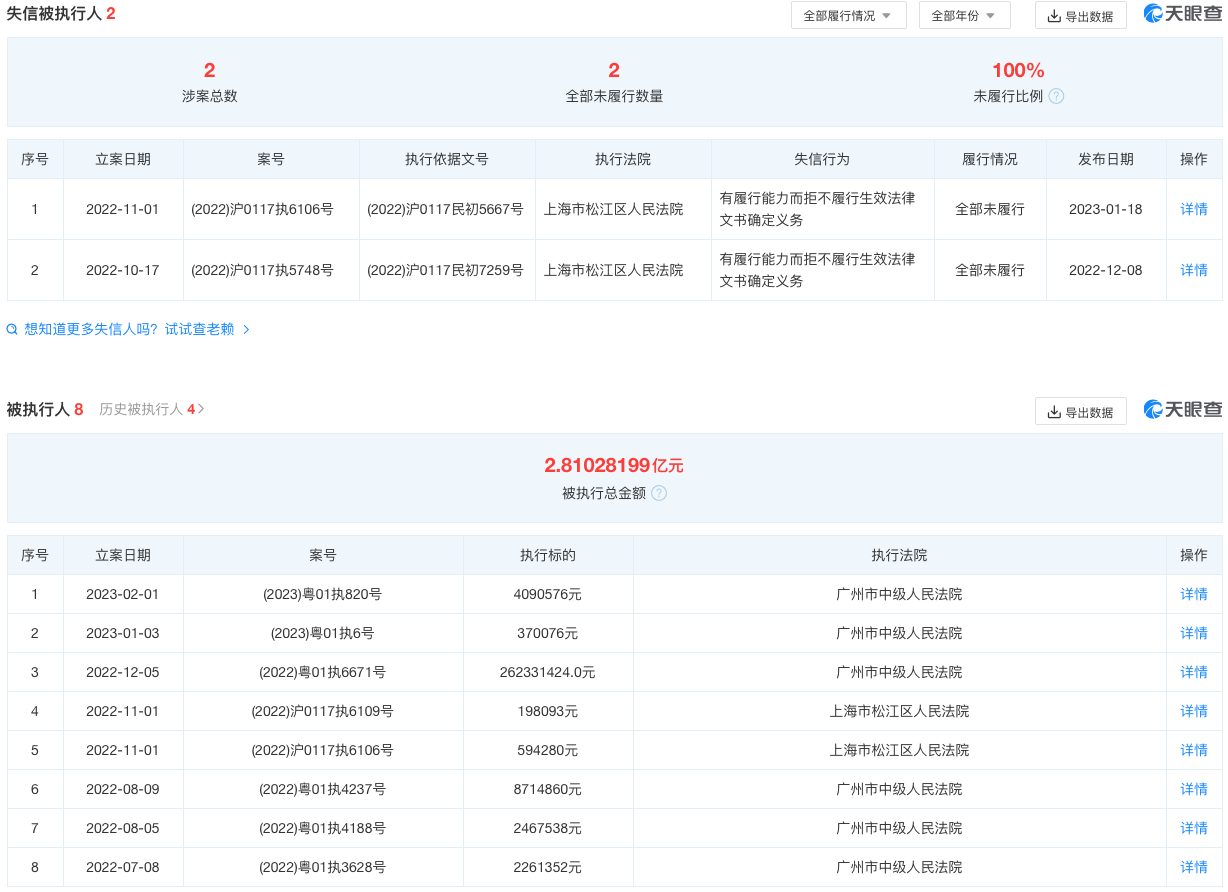Open 详情 for case (2022)粤01执4237号
This screenshot has width=1228, height=892.
click(1194, 789)
